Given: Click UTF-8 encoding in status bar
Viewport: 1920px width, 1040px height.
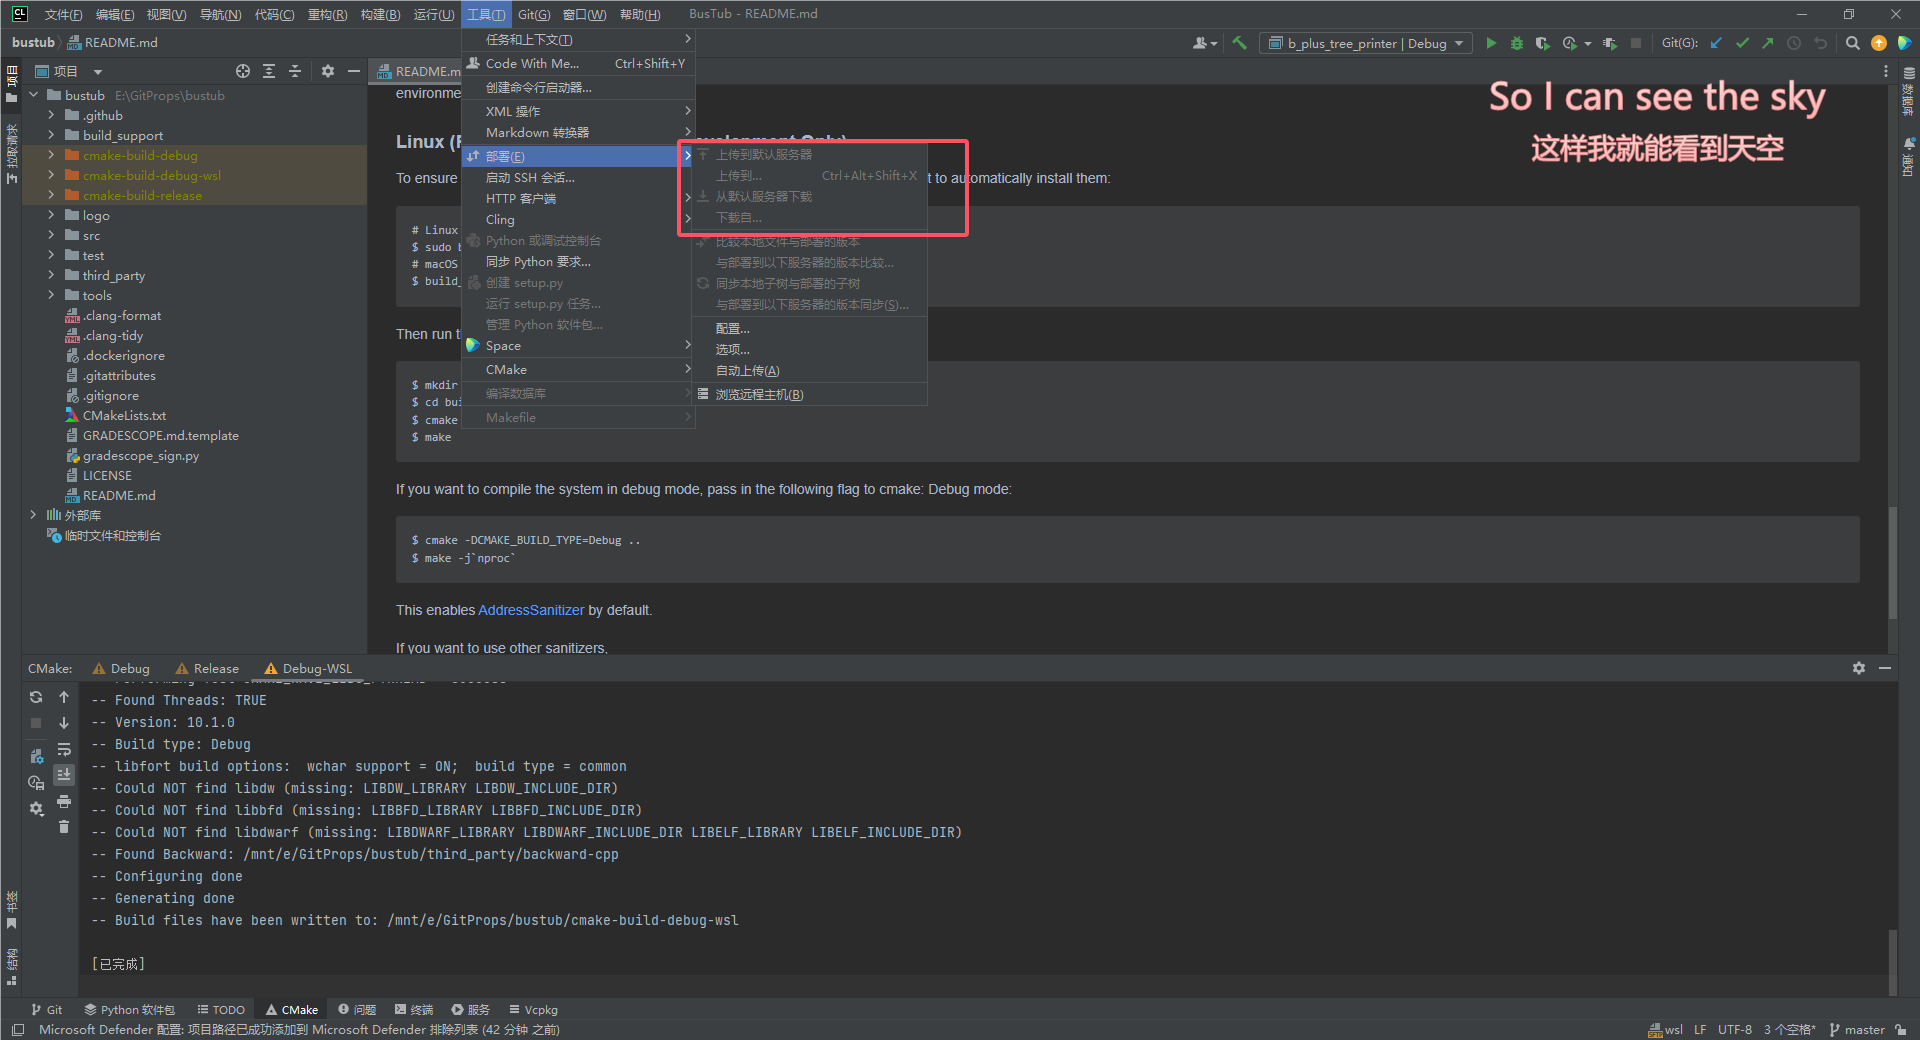Looking at the screenshot, I should 1735,1030.
